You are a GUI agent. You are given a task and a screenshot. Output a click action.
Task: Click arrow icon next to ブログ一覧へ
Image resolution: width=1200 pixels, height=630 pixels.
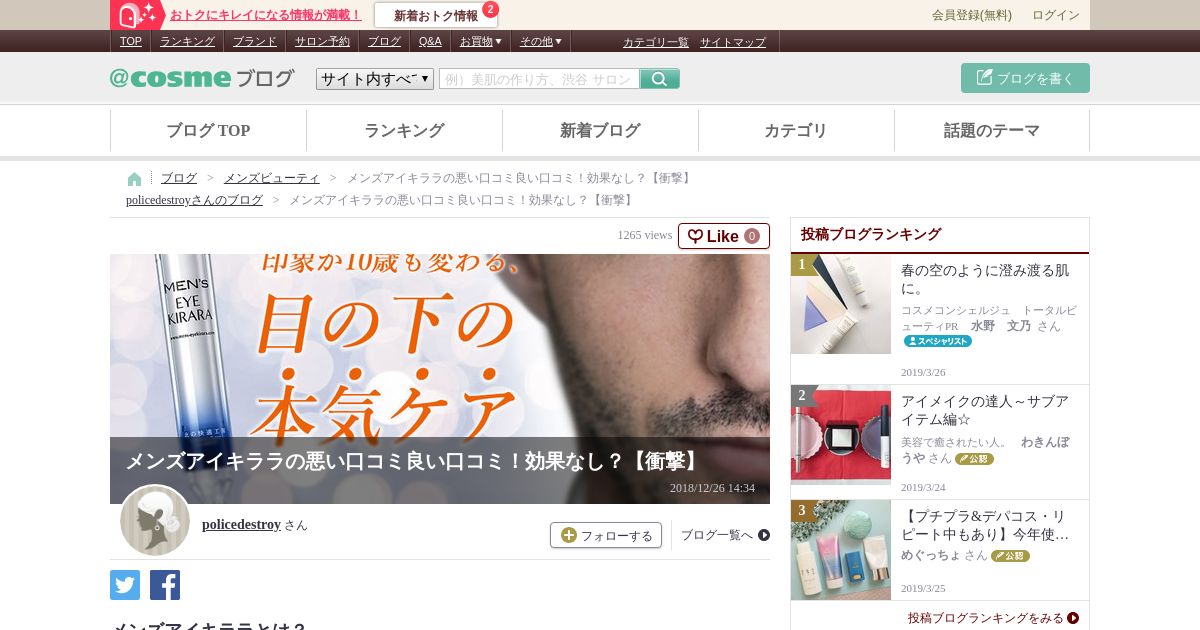[x=764, y=535]
